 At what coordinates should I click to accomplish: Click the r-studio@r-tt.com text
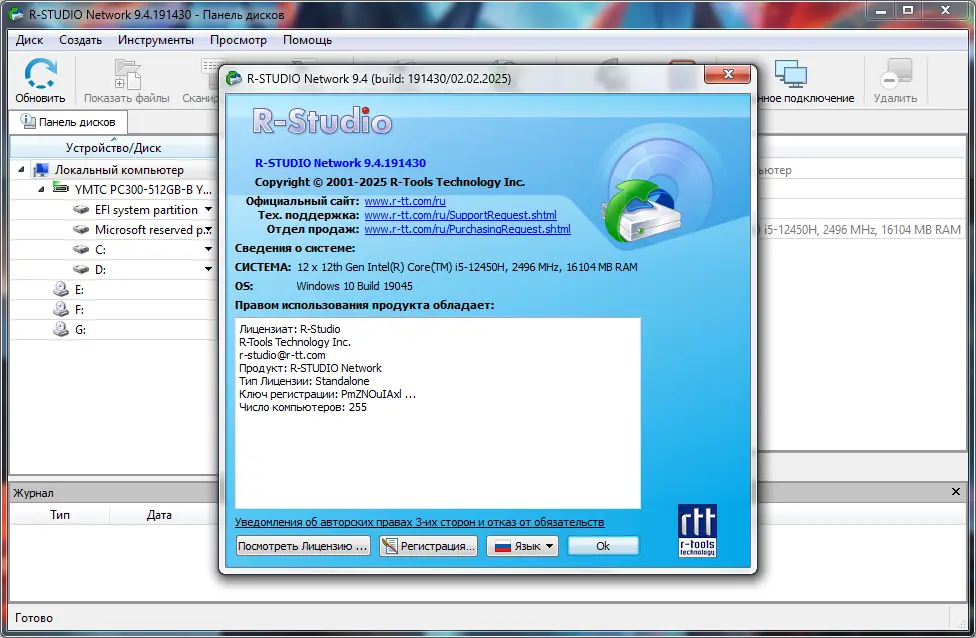(282, 355)
